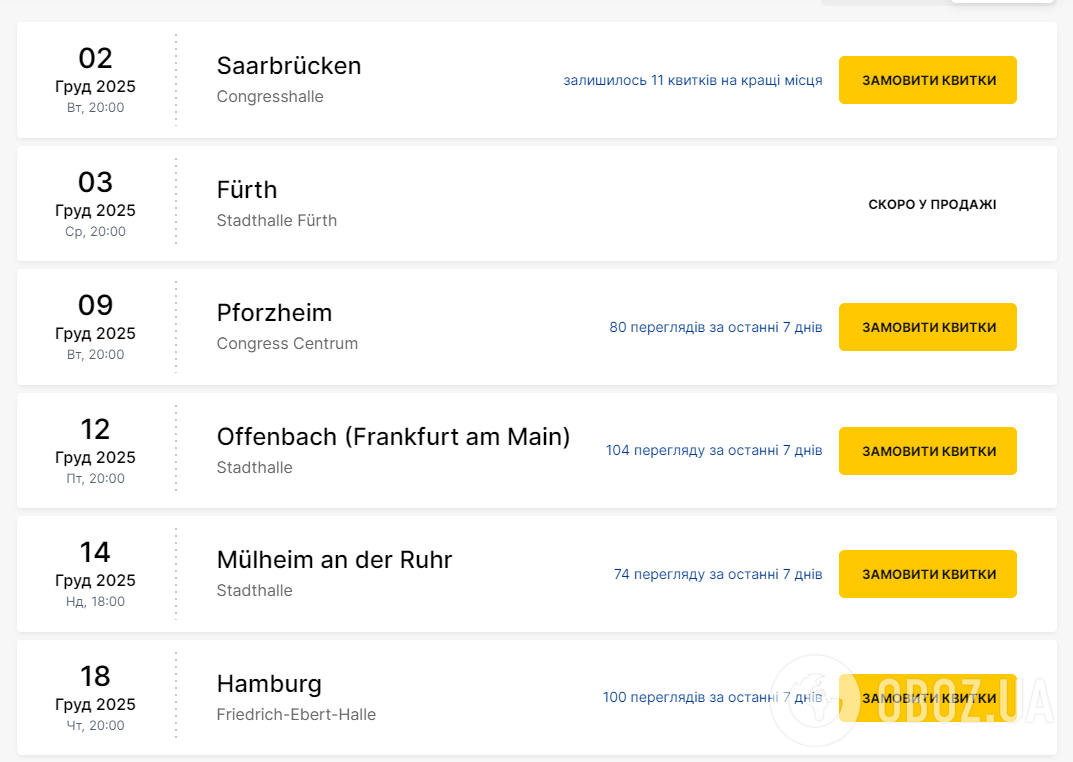Viewport: 1073px width, 762px height.
Task: Select the 02 December 2025 date block
Action: [95, 80]
